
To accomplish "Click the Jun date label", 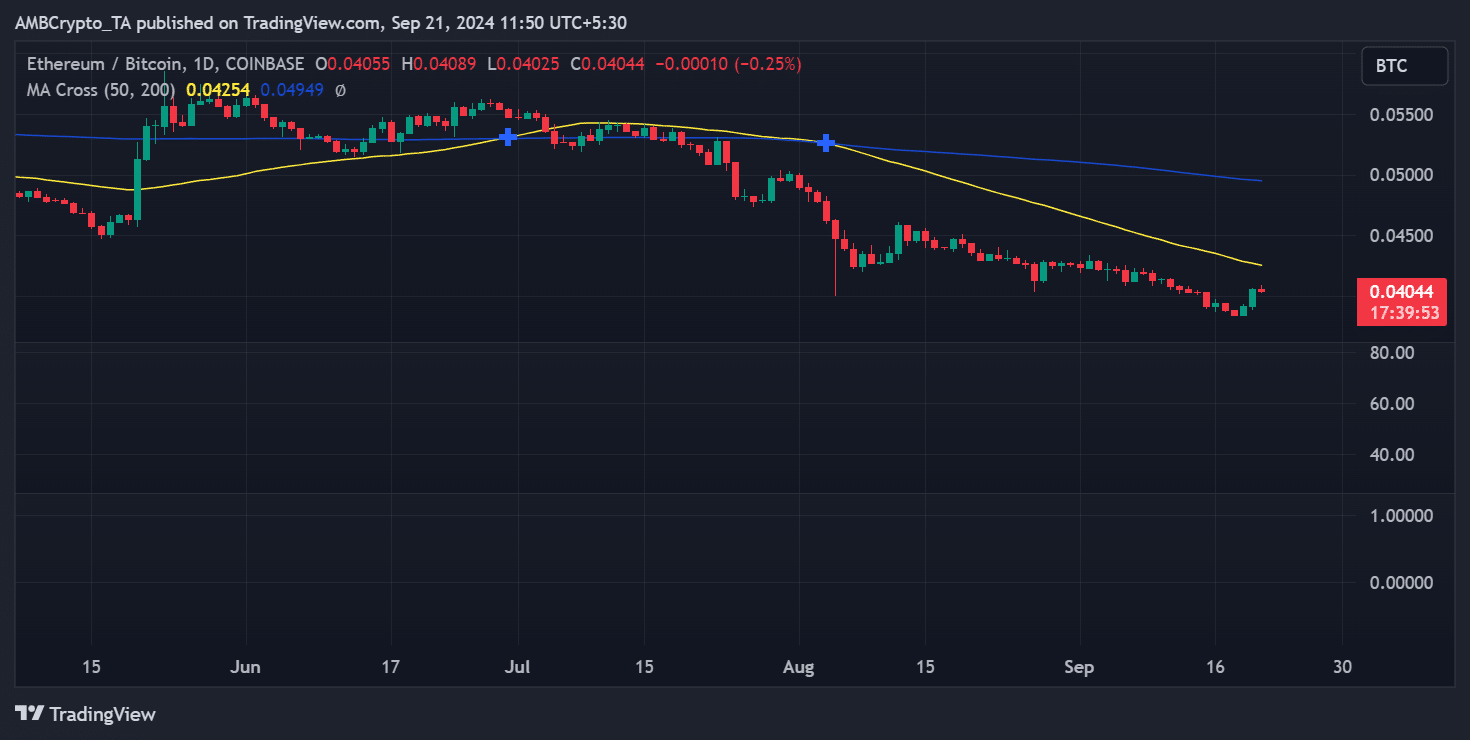I will [245, 667].
